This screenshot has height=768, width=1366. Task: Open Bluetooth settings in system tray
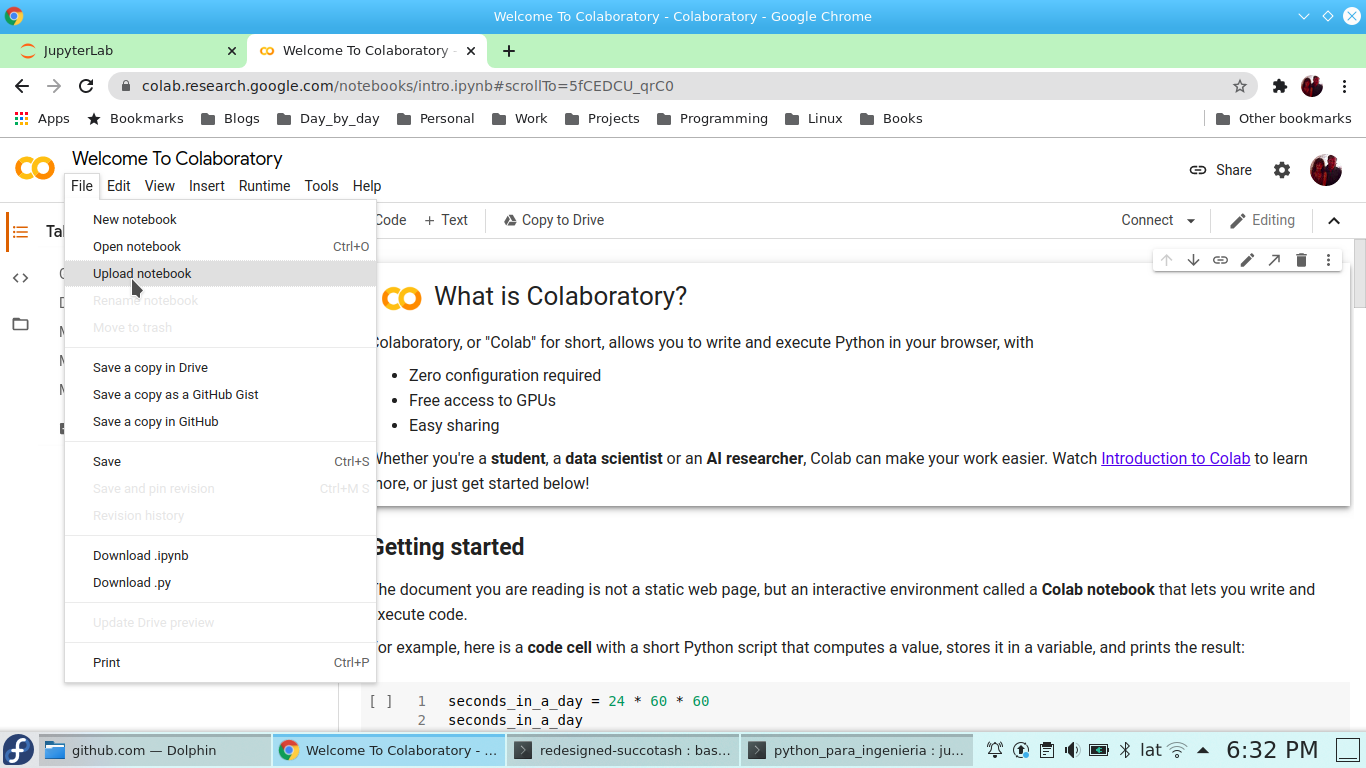[x=1124, y=750]
